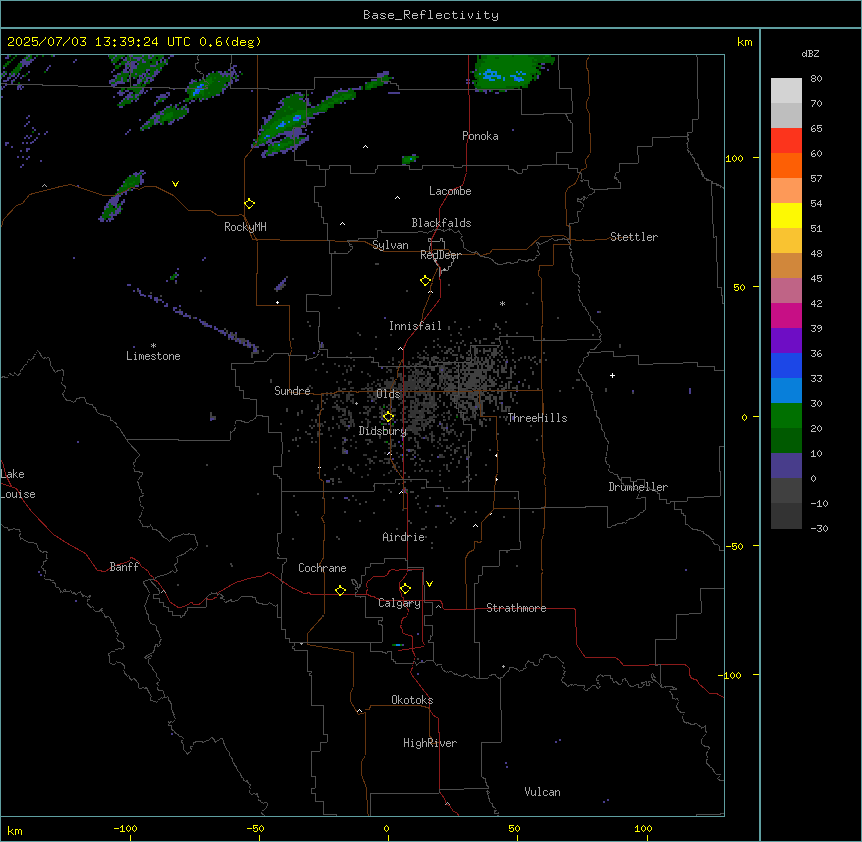Click the dBZ legend heading
The image size is (862, 842).
(810, 53)
